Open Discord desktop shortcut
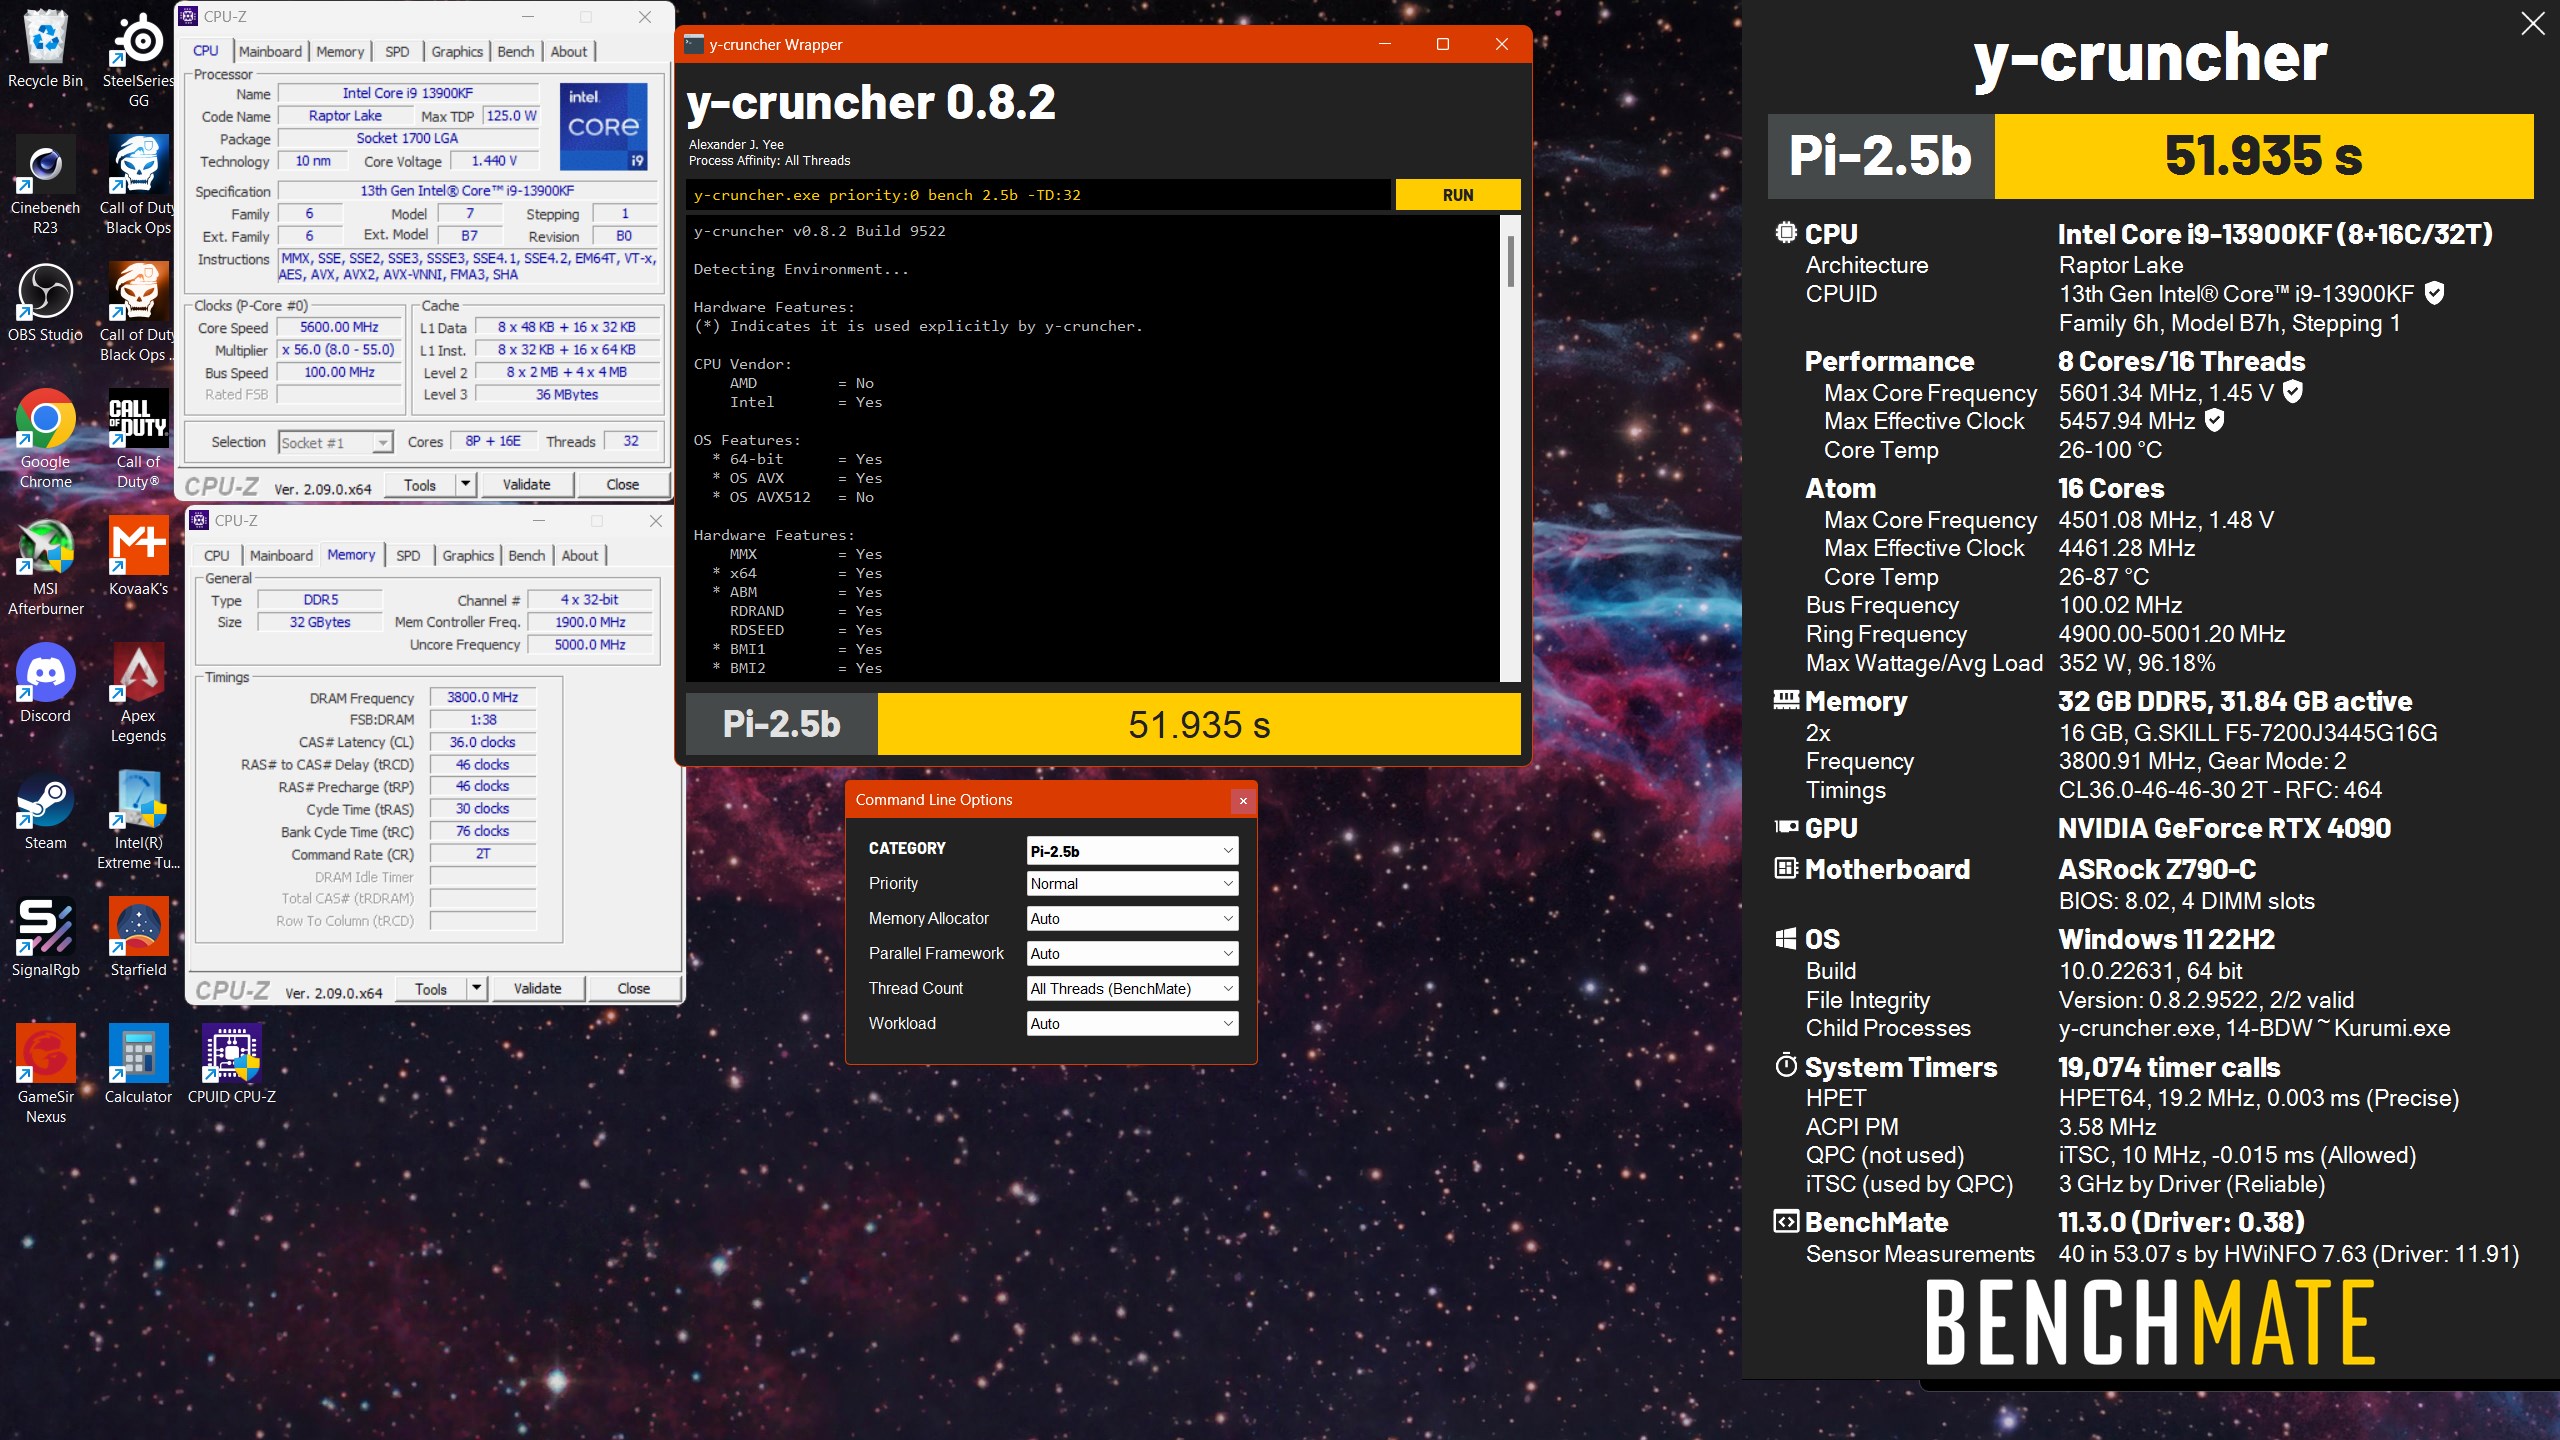Image resolution: width=2560 pixels, height=1440 pixels. (45, 683)
